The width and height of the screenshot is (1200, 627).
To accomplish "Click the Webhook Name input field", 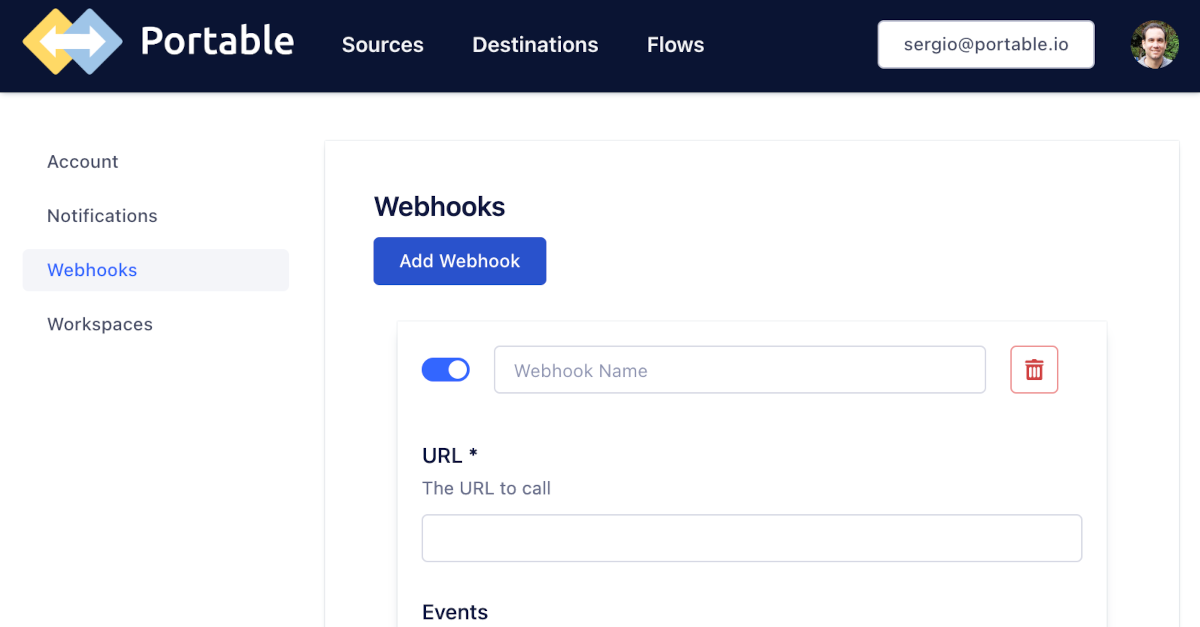I will [x=740, y=369].
